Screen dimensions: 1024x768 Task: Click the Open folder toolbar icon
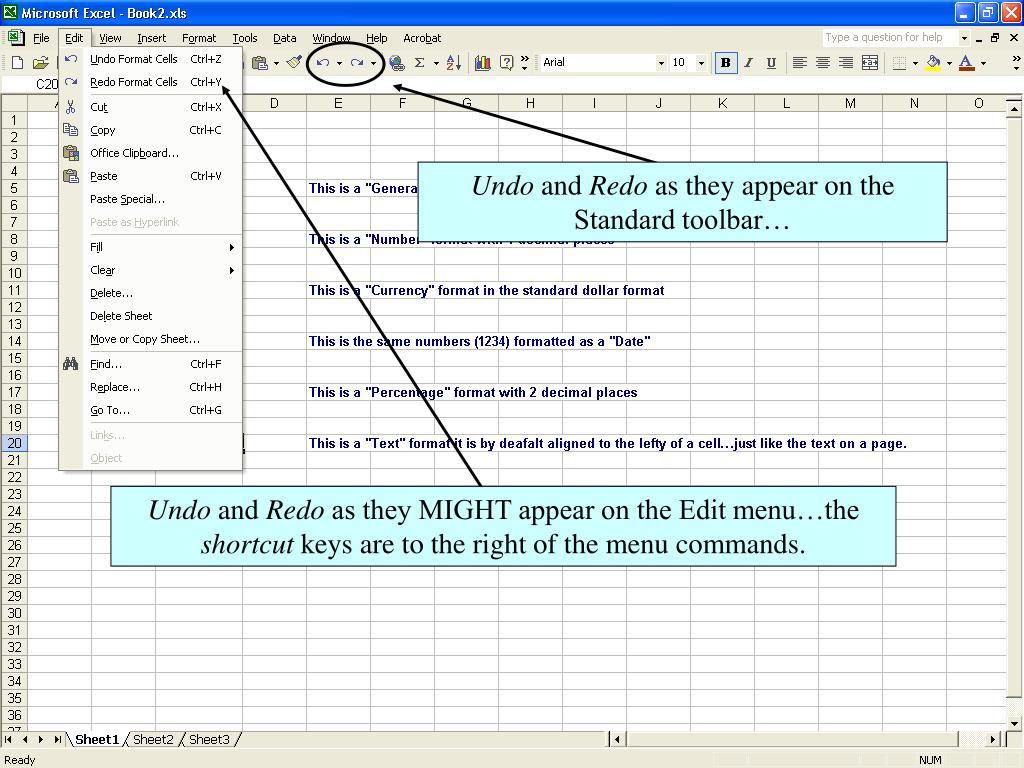tap(40, 63)
